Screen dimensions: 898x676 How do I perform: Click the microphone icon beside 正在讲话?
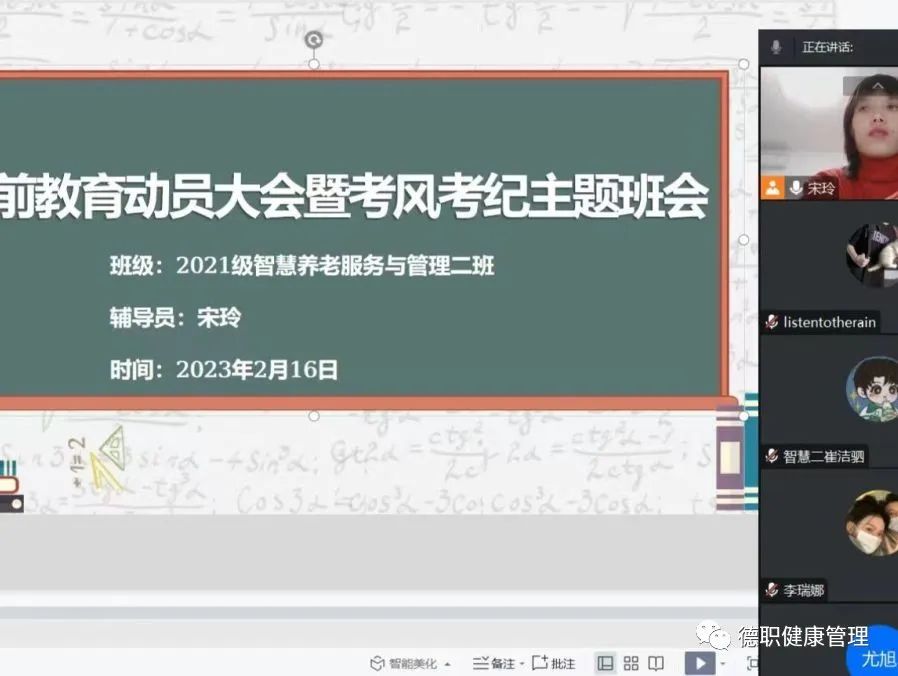pos(776,47)
